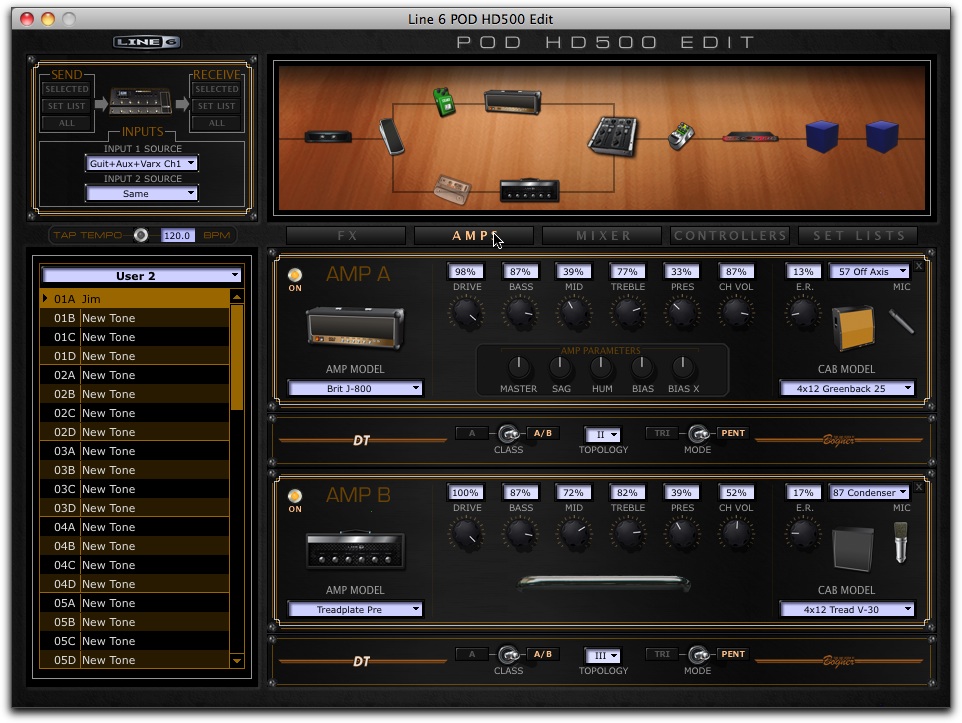Close Amp A panel with X

(x=918, y=266)
